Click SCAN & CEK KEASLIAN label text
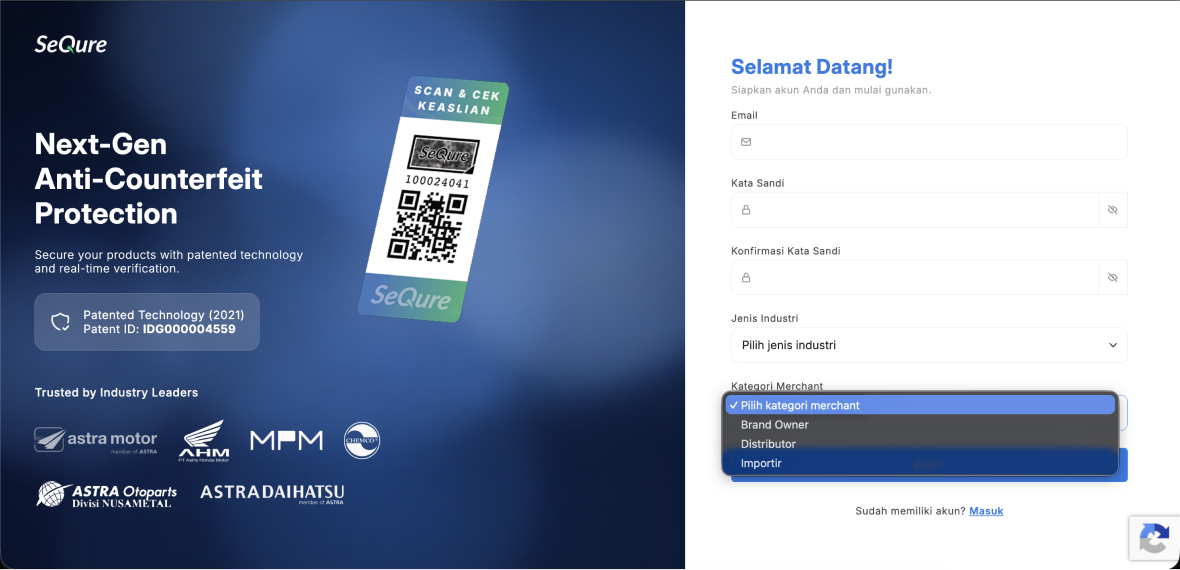 click(457, 99)
